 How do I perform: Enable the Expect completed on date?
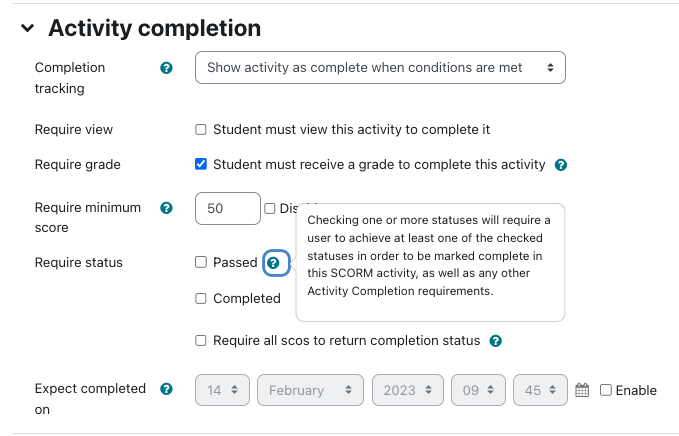click(x=605, y=390)
